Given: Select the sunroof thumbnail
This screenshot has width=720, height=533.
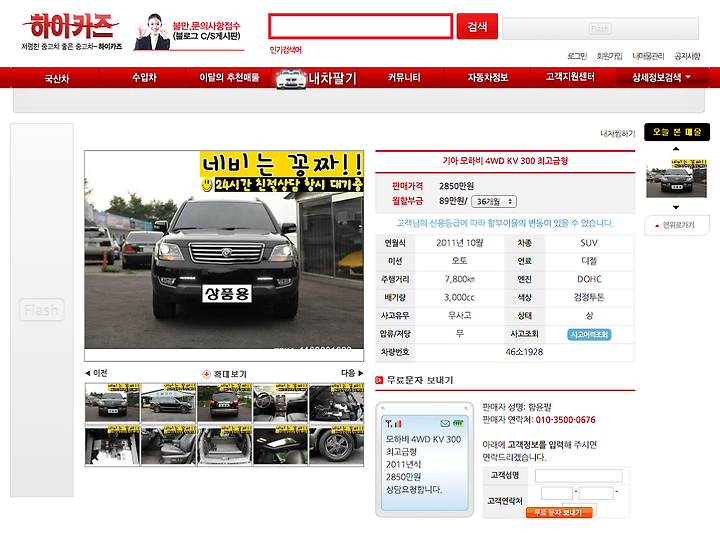Looking at the screenshot, I should [x=281, y=445].
